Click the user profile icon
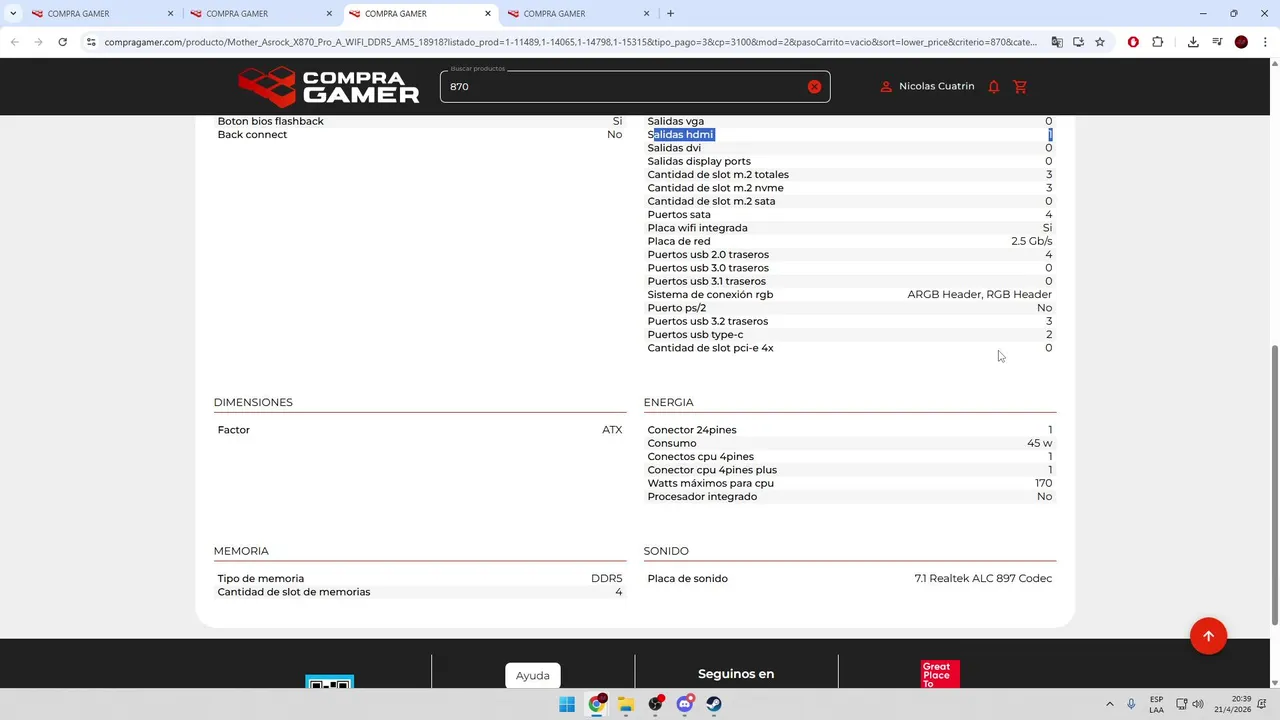The width and height of the screenshot is (1280, 720). click(886, 87)
